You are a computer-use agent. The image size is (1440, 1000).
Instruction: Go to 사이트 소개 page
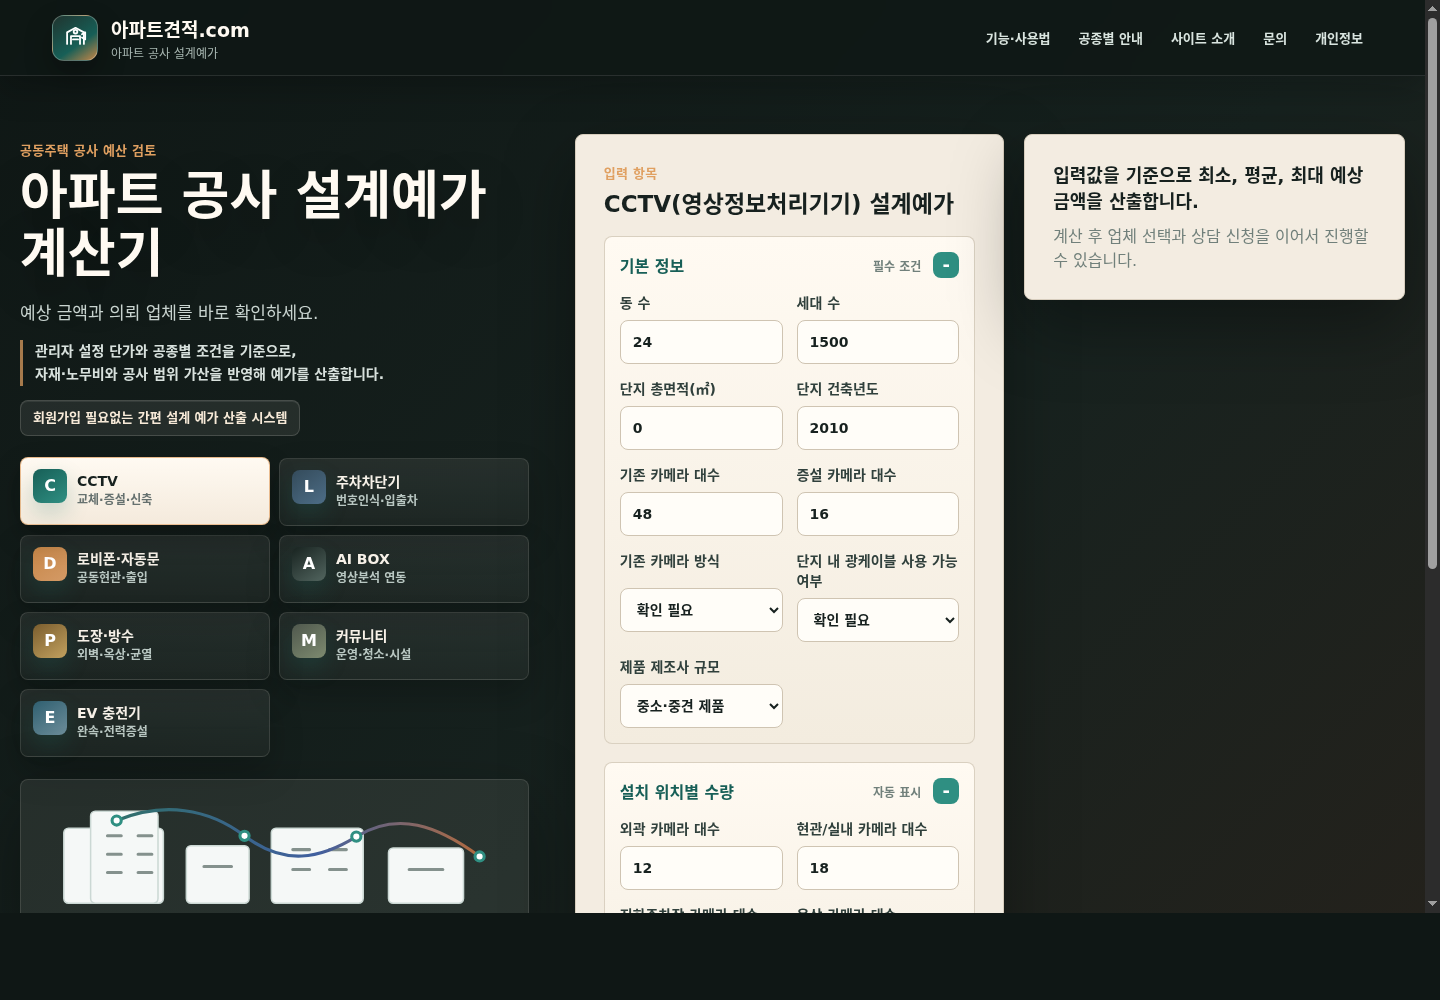coord(1203,38)
